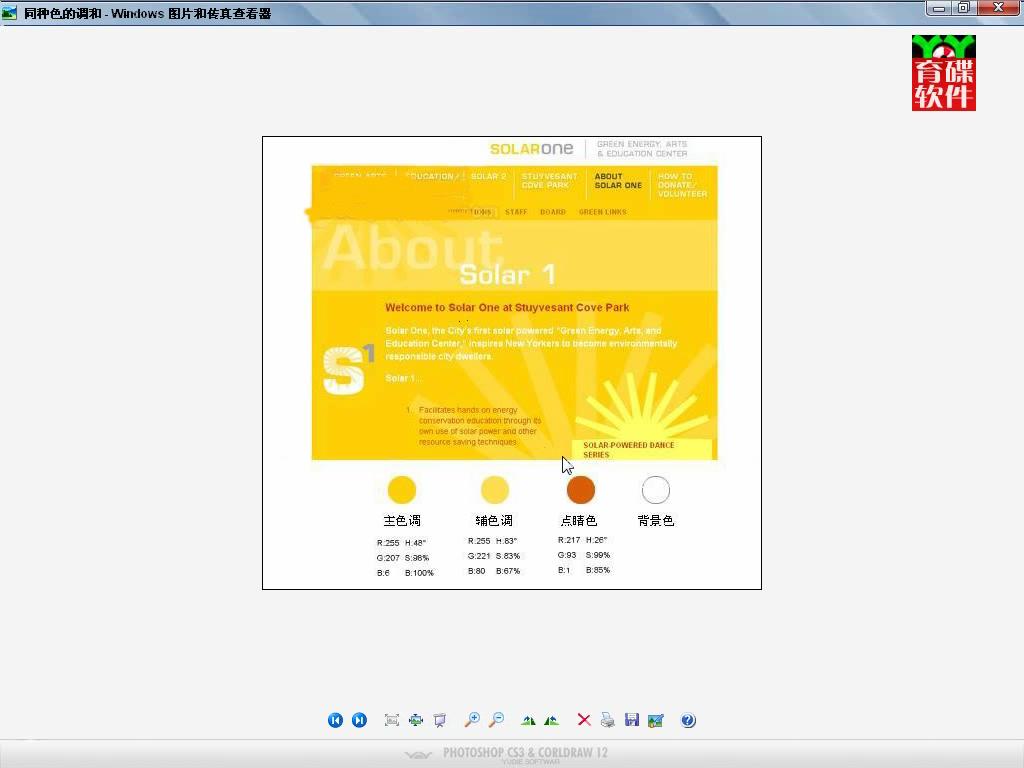The image size is (1024, 768).
Task: Click the 点睛色 label
Action: point(579,520)
